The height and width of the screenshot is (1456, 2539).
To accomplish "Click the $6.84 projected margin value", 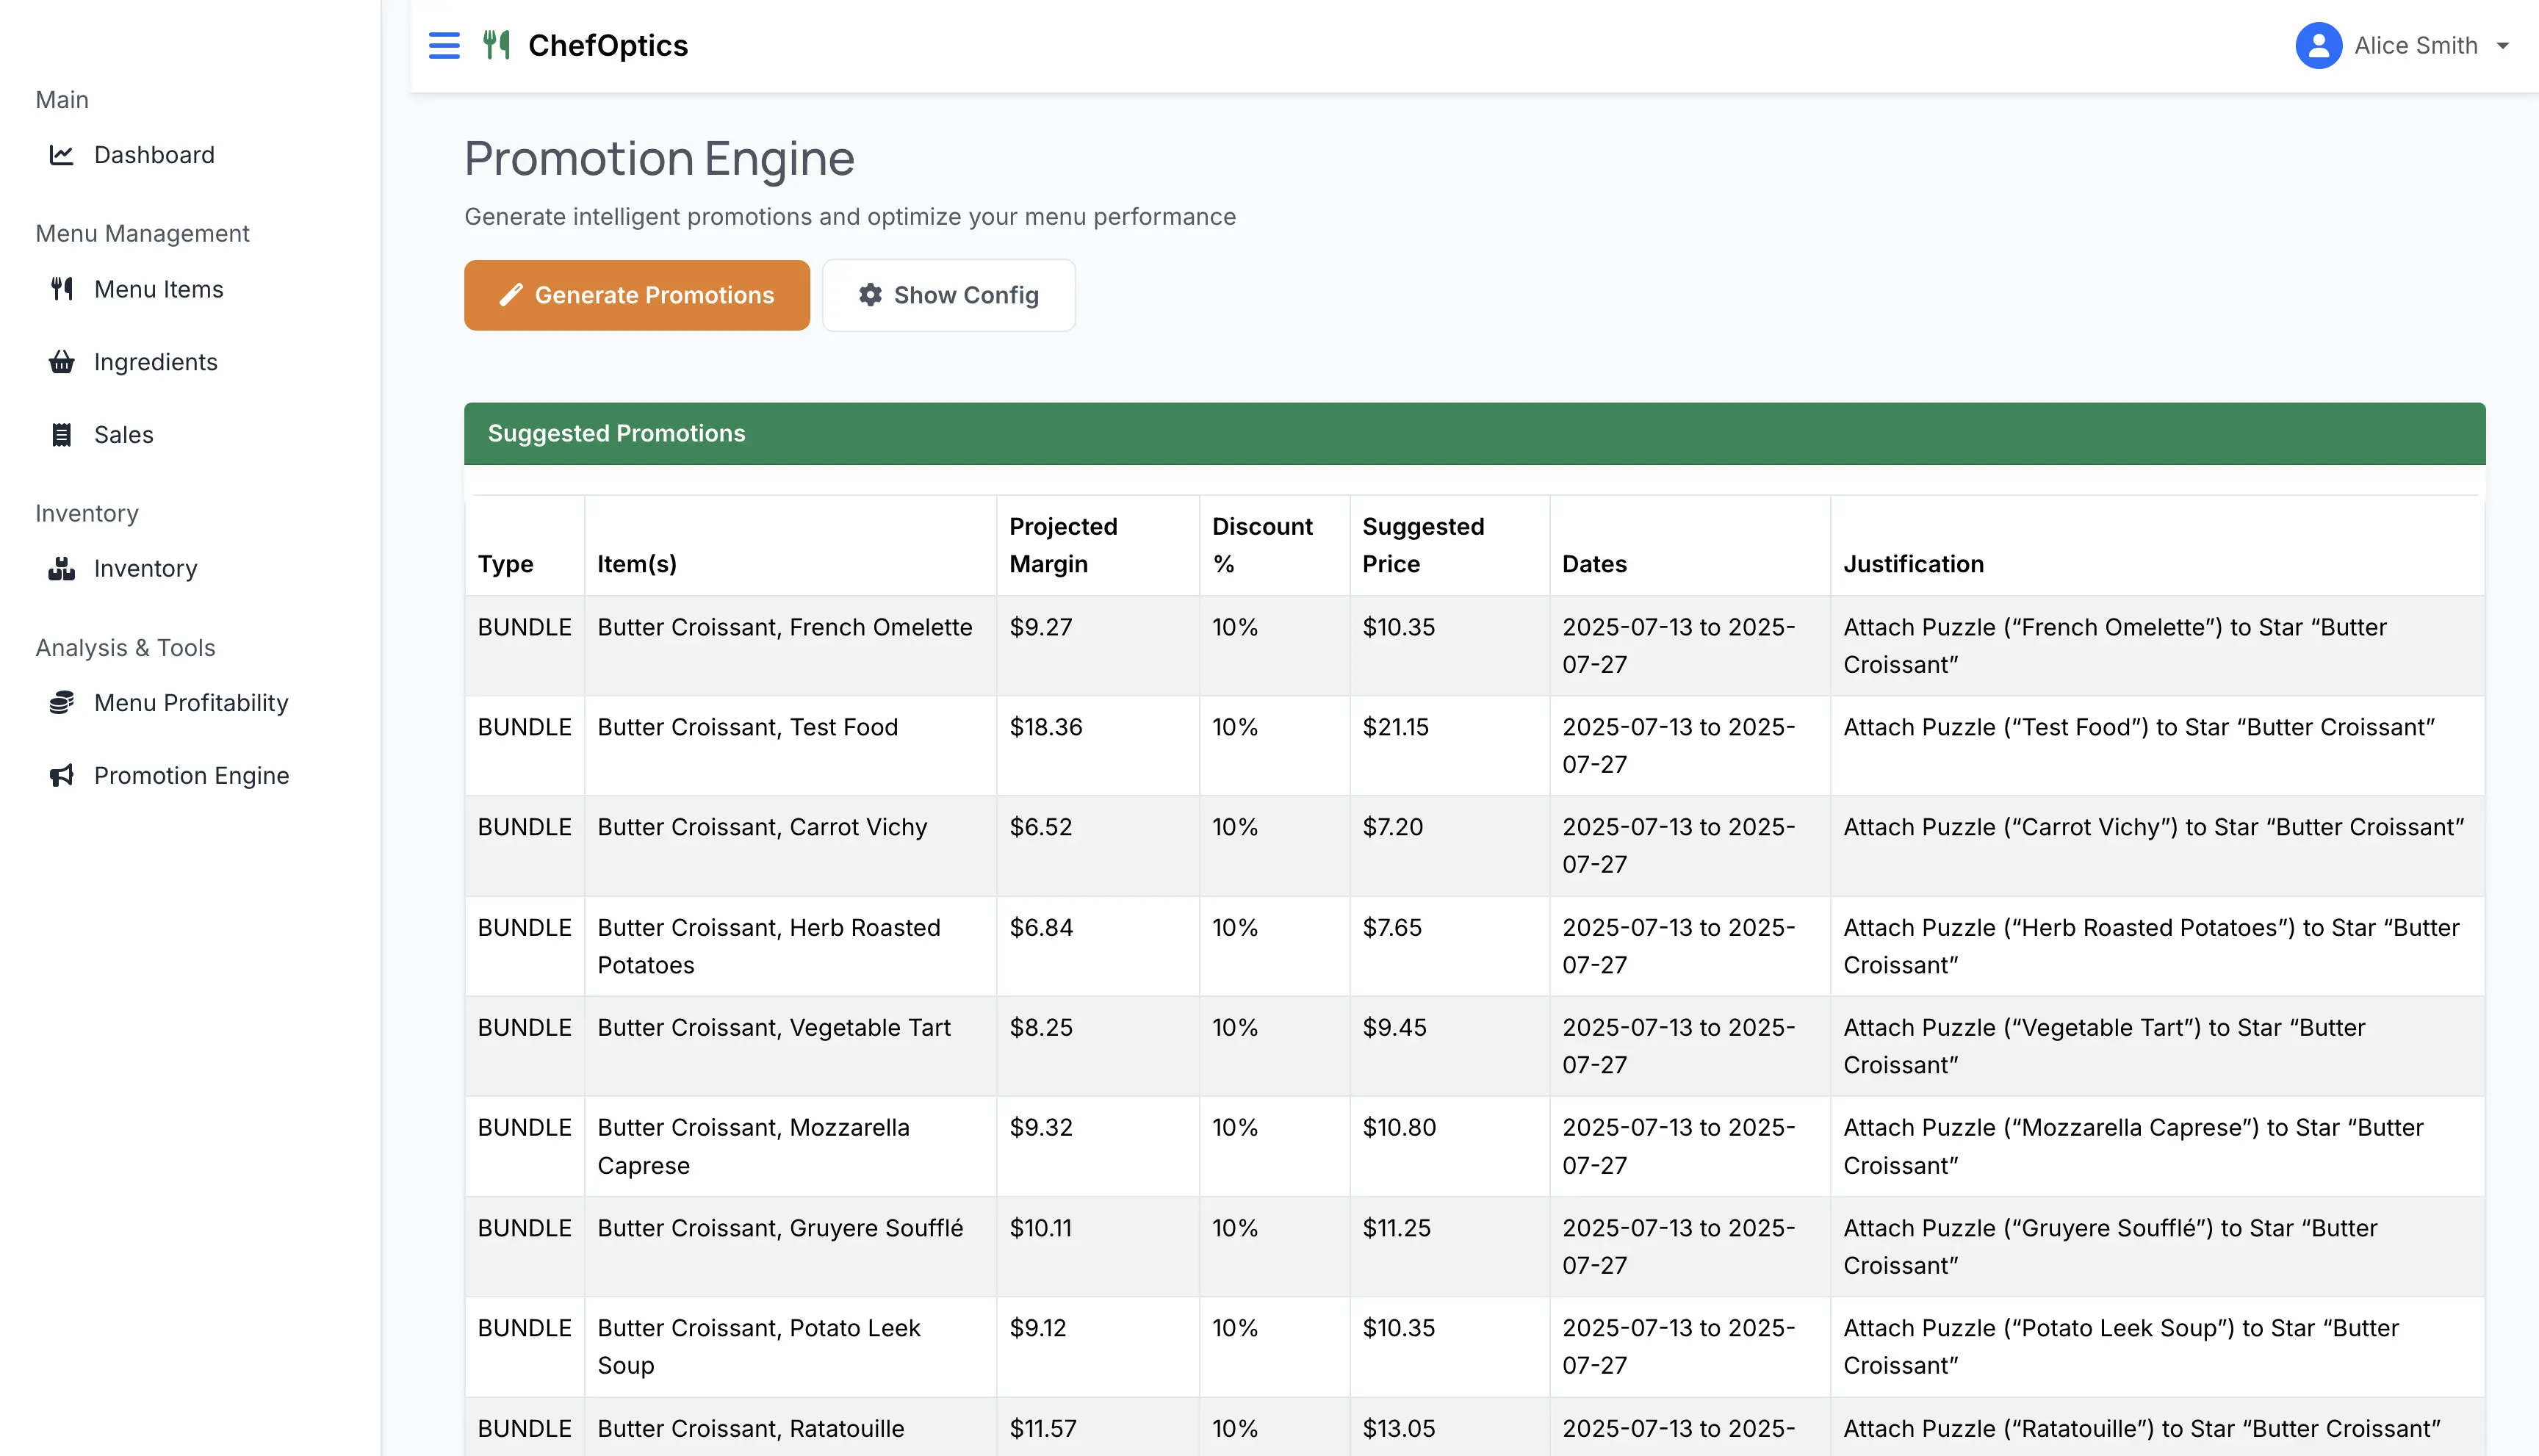I will (x=1041, y=927).
